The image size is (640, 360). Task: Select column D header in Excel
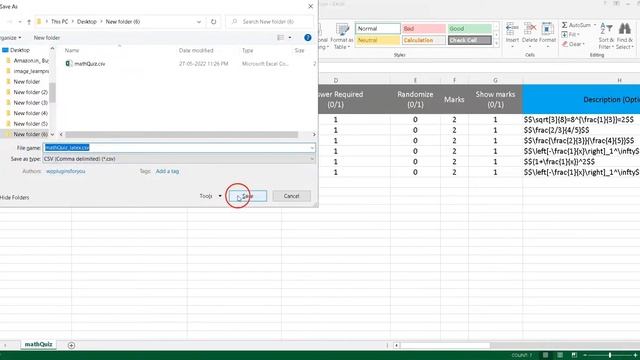[336, 80]
